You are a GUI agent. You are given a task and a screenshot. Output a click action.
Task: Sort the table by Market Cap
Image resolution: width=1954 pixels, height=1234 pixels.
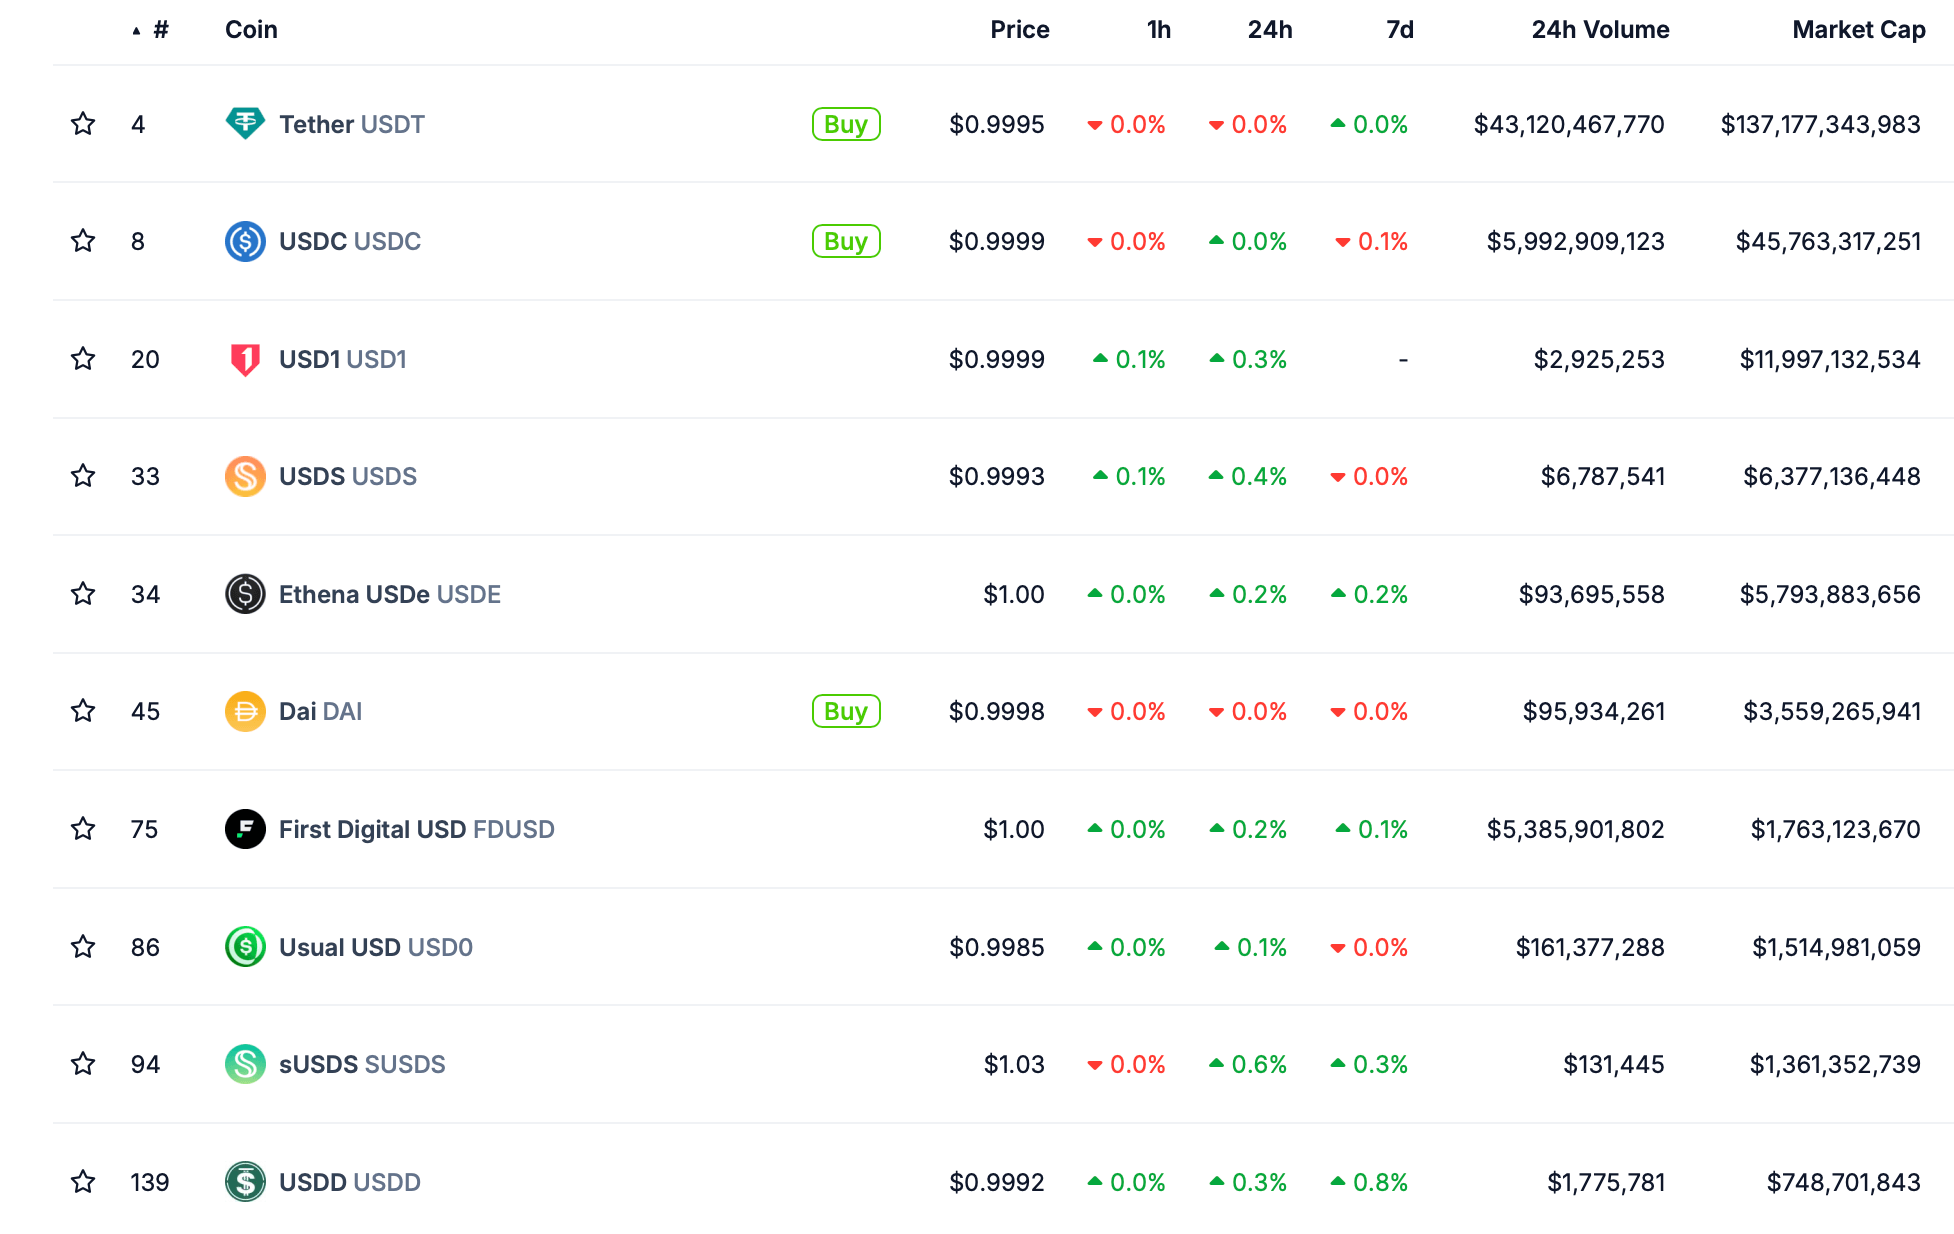point(1858,30)
